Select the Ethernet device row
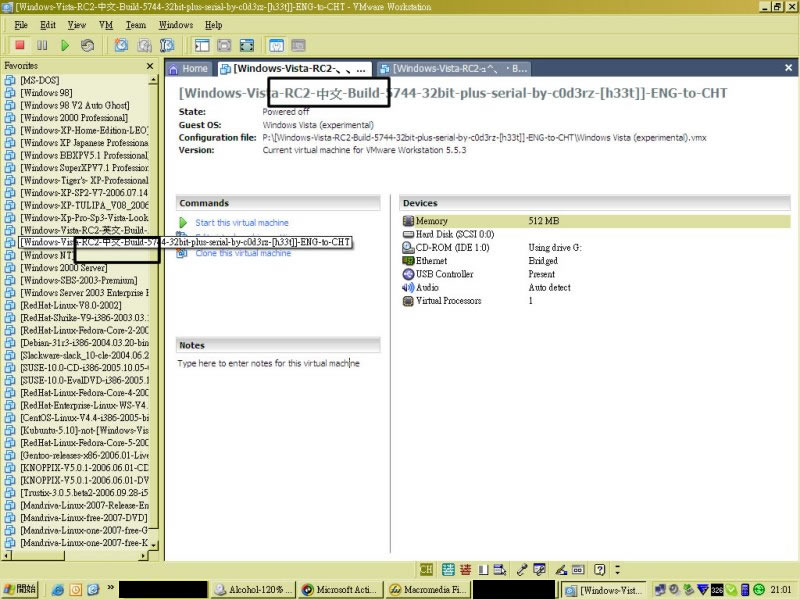Image resolution: width=800 pixels, height=600 pixels. click(425, 261)
